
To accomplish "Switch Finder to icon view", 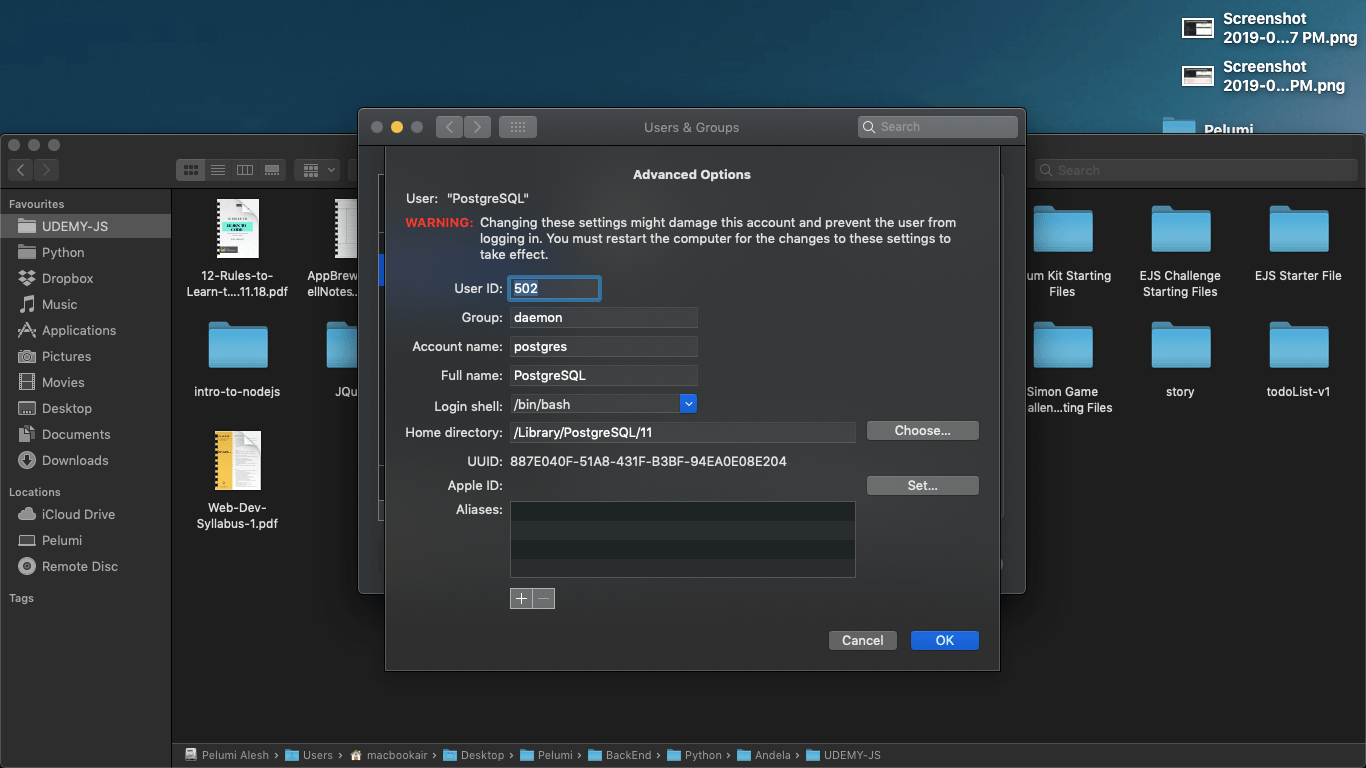I will coord(190,170).
